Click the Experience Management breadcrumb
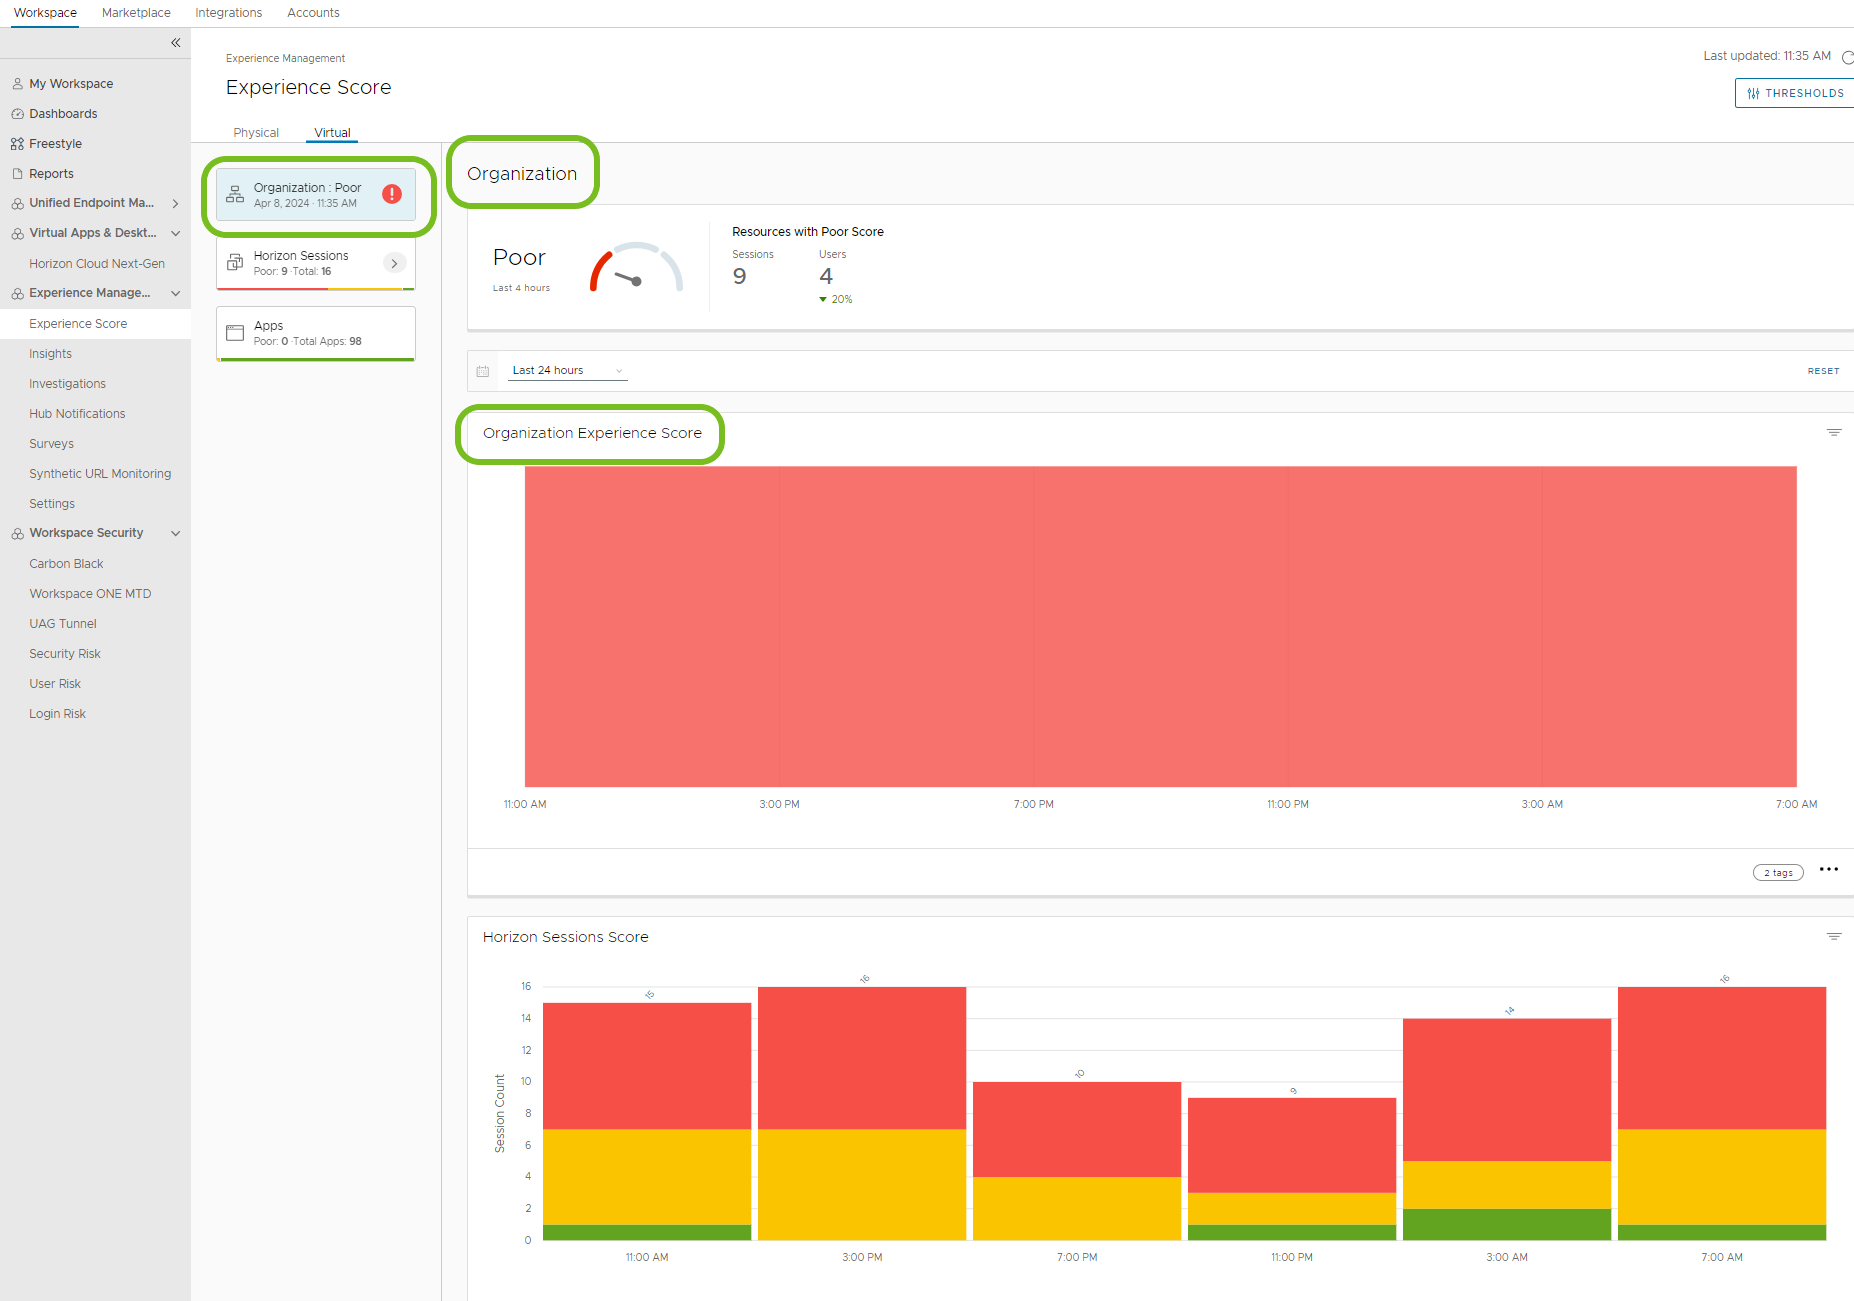 [x=285, y=59]
